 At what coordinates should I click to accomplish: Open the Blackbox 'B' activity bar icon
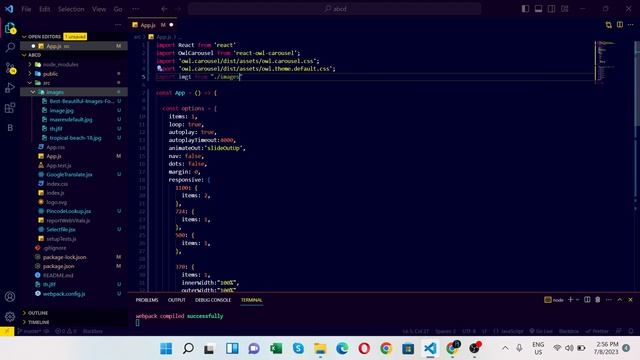pos(10,128)
